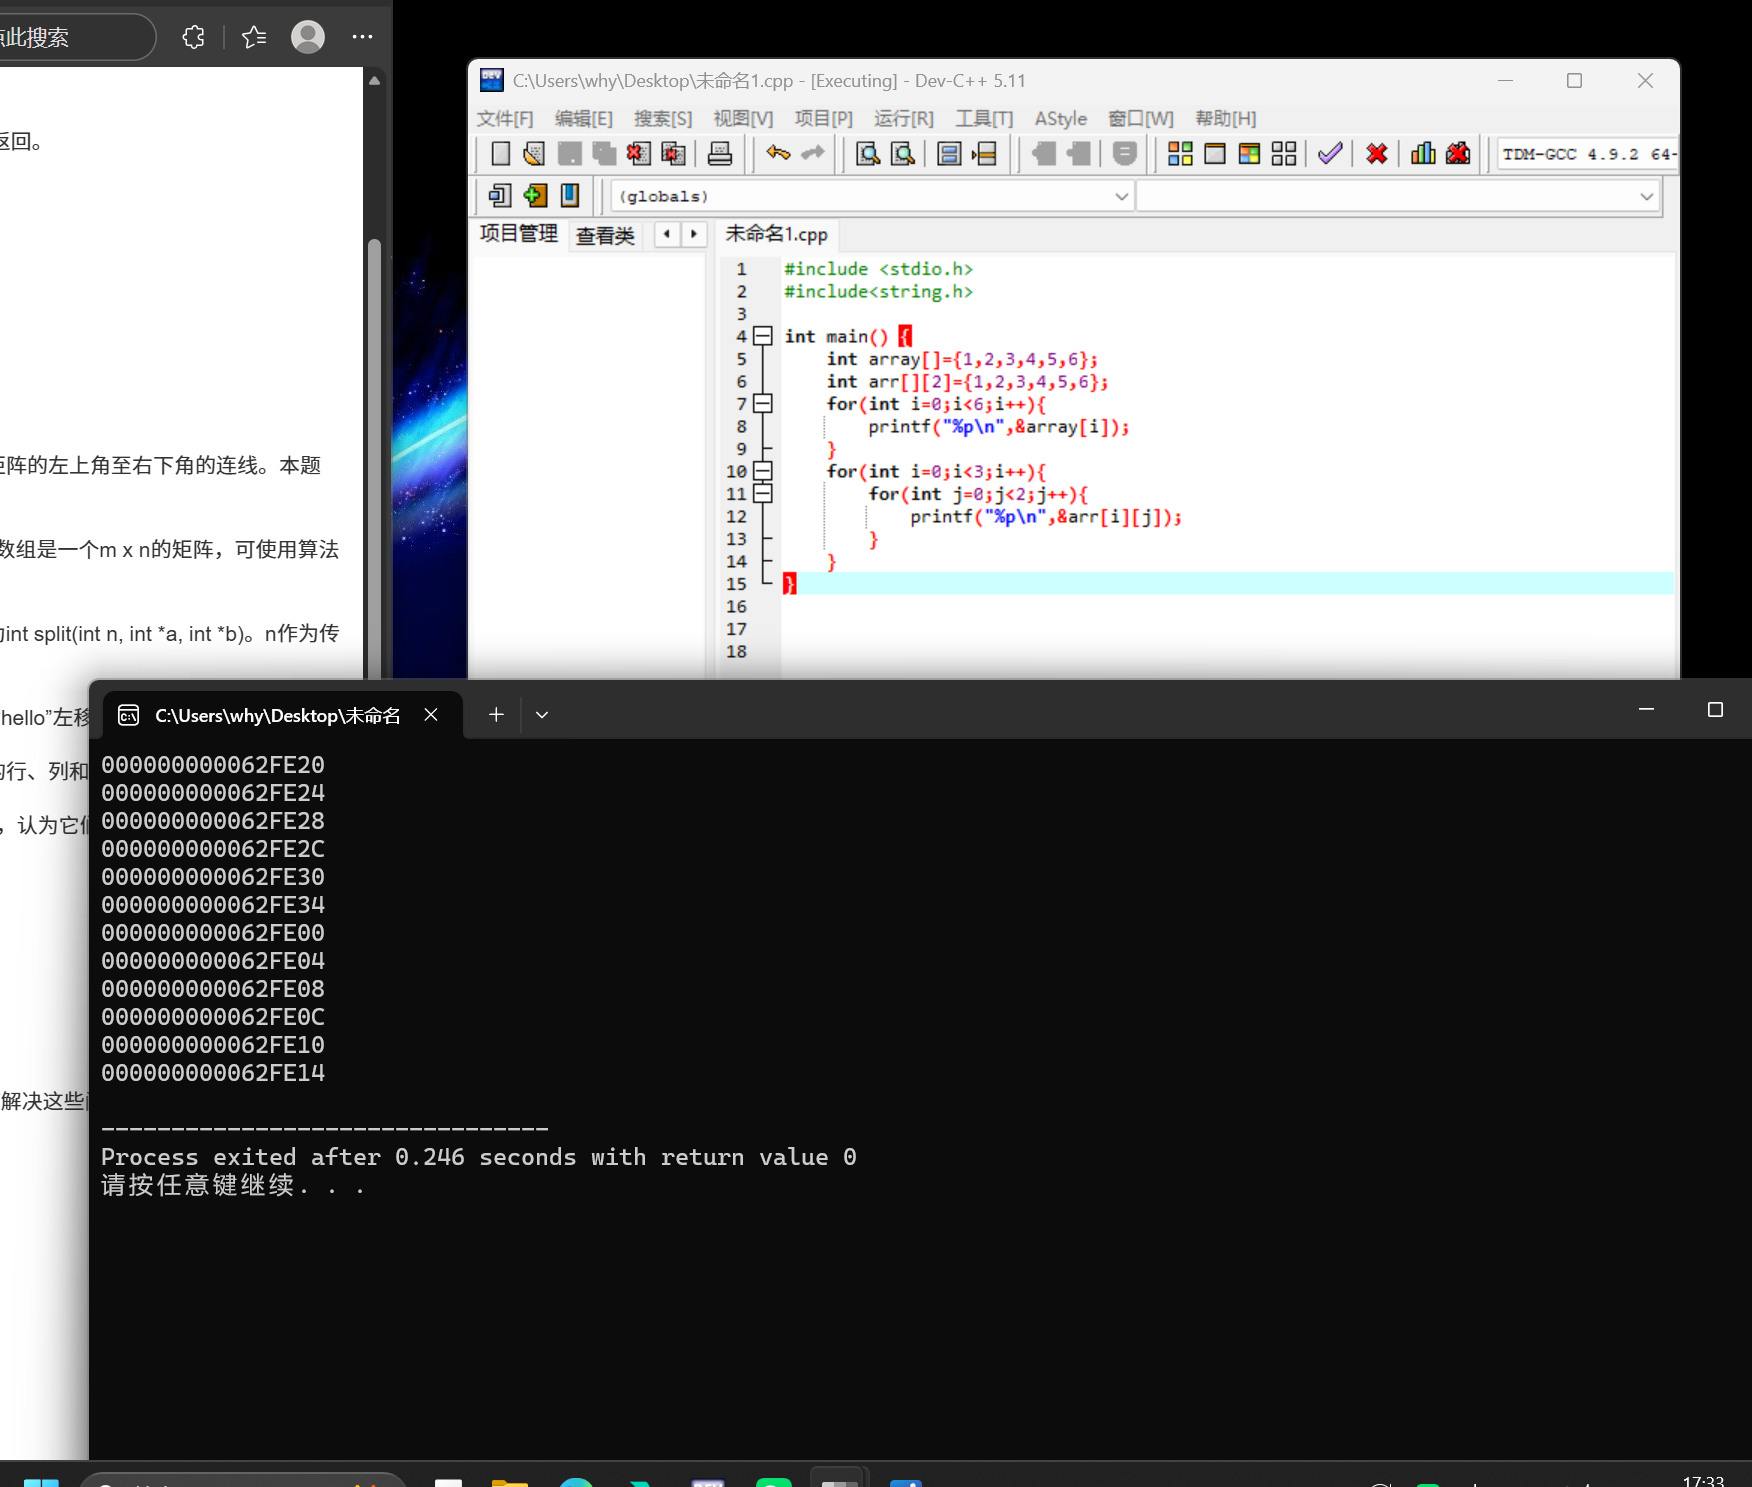Open the 搜索[S] menu
1752x1487 pixels.
pos(663,119)
